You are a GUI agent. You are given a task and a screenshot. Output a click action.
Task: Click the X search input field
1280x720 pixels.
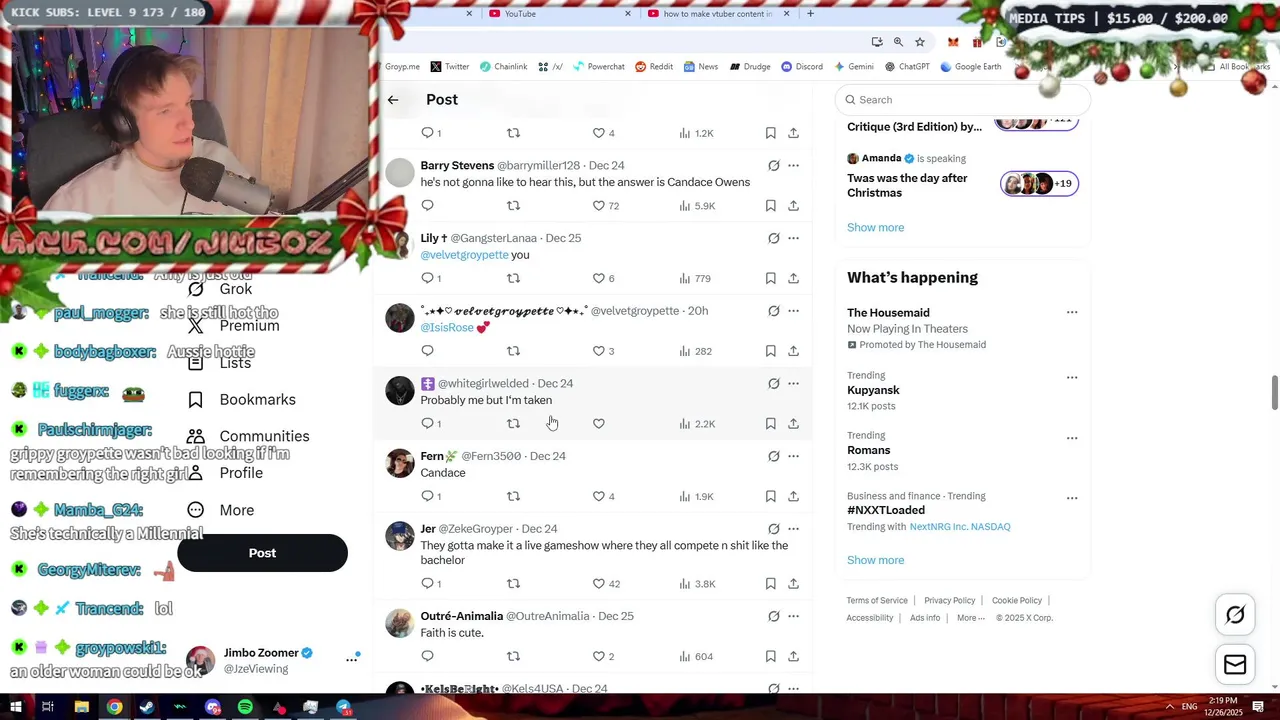tap(962, 100)
